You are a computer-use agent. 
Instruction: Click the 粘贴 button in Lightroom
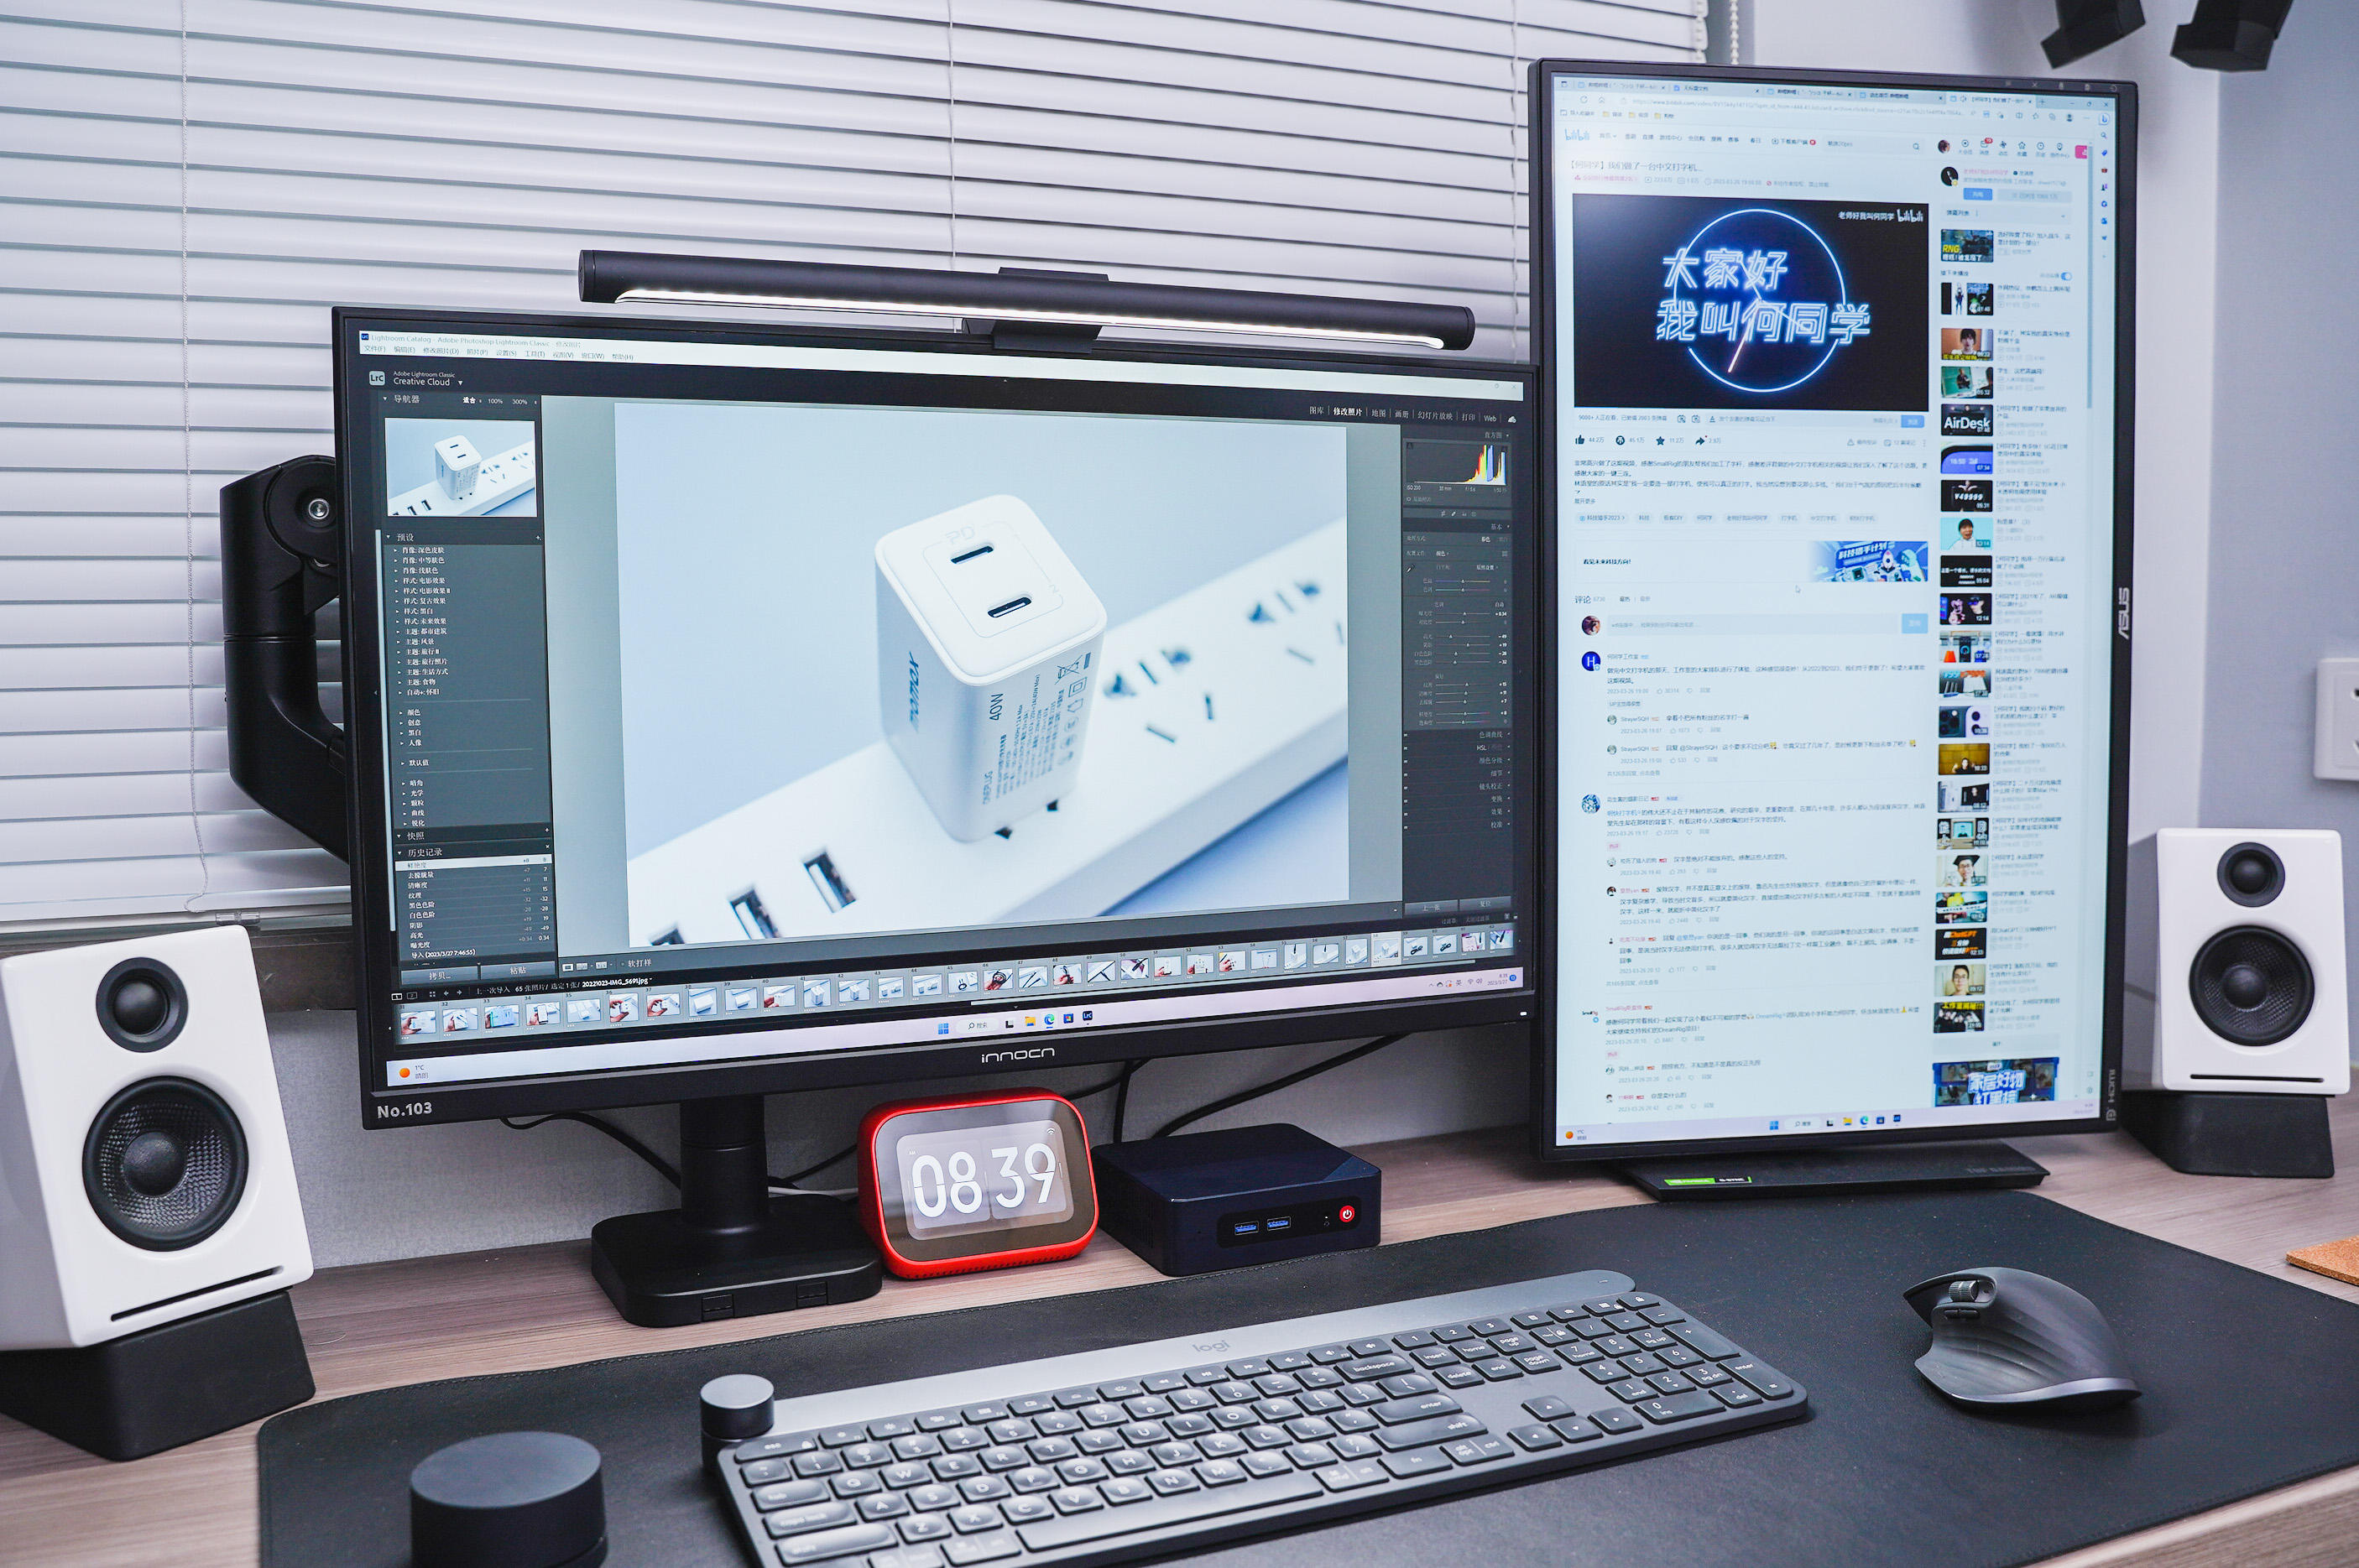click(518, 971)
